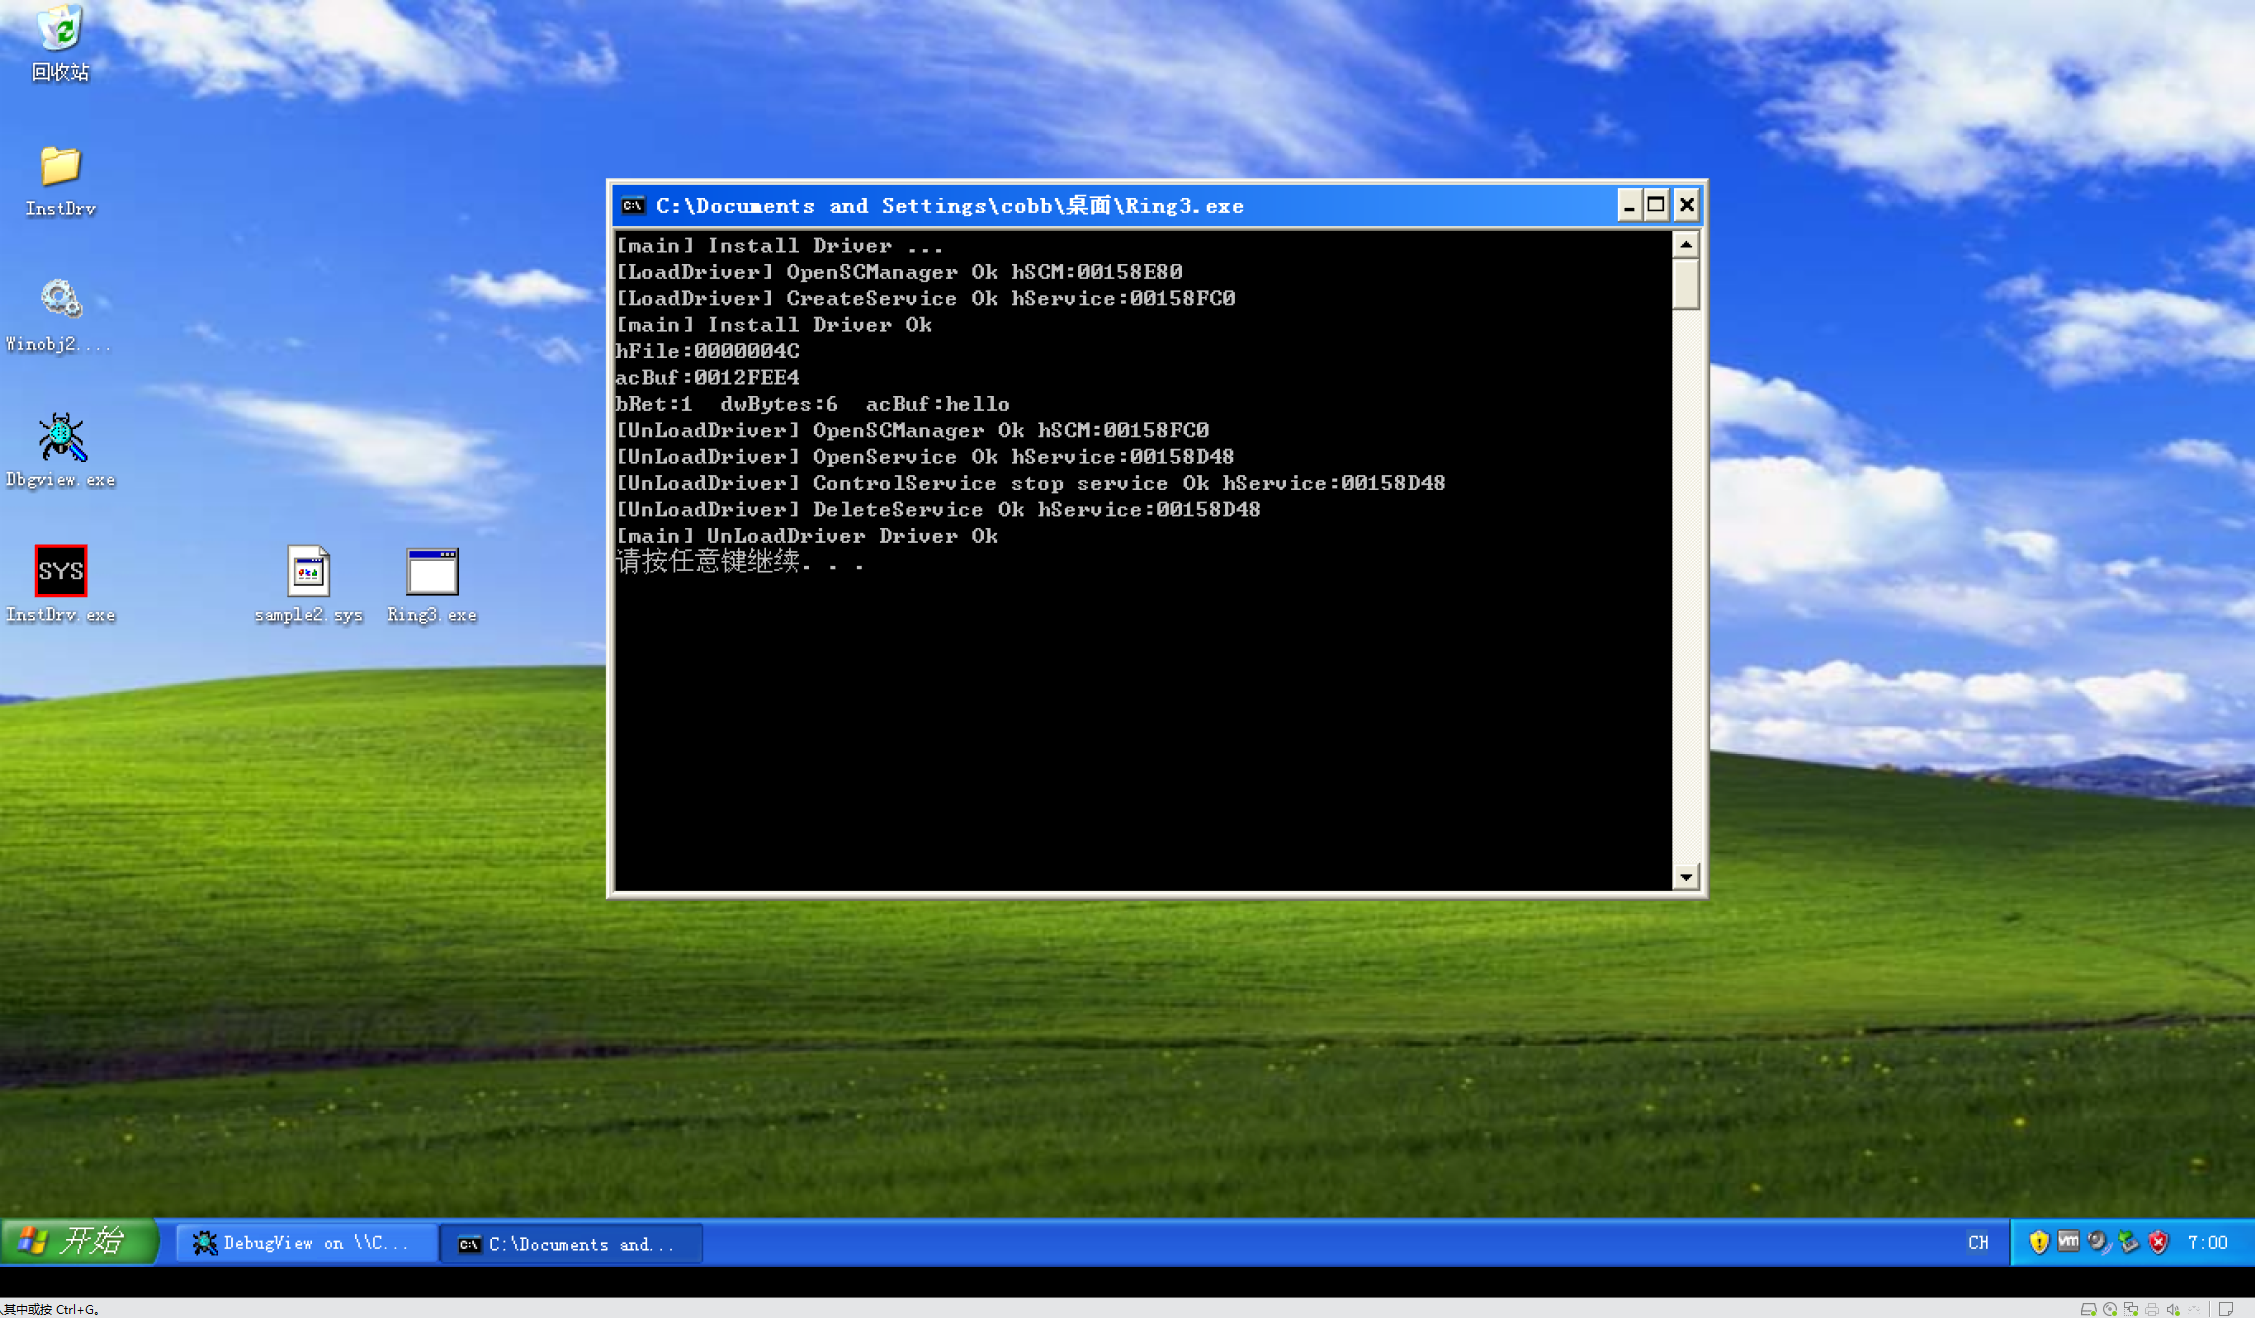Click the VMware hard disk status icon
Screen dimensions: 2255x1318
(x=2088, y=1309)
